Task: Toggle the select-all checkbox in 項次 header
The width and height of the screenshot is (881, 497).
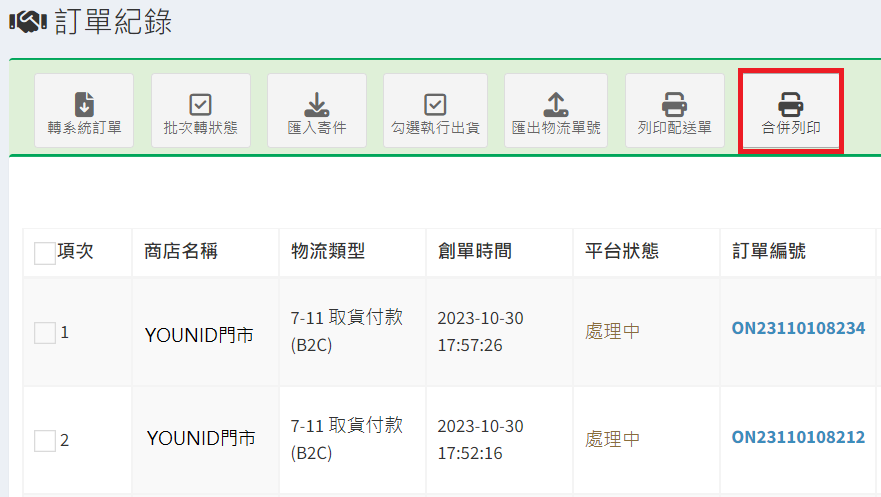Action: (45, 253)
